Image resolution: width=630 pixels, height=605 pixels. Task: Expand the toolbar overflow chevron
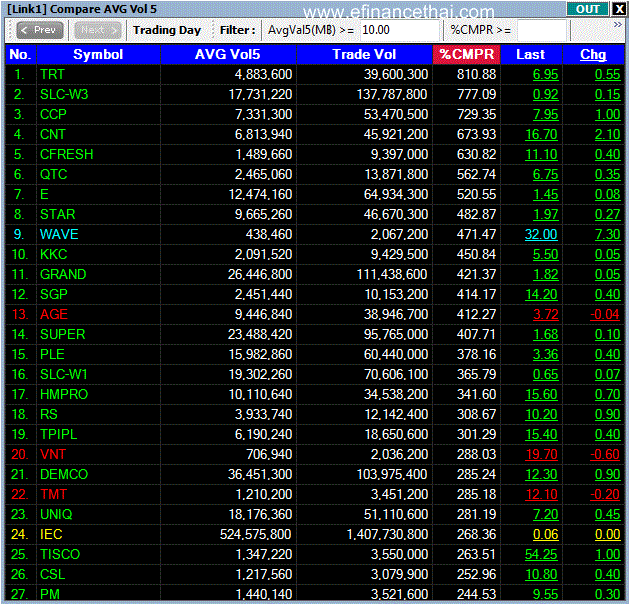click(x=618, y=25)
